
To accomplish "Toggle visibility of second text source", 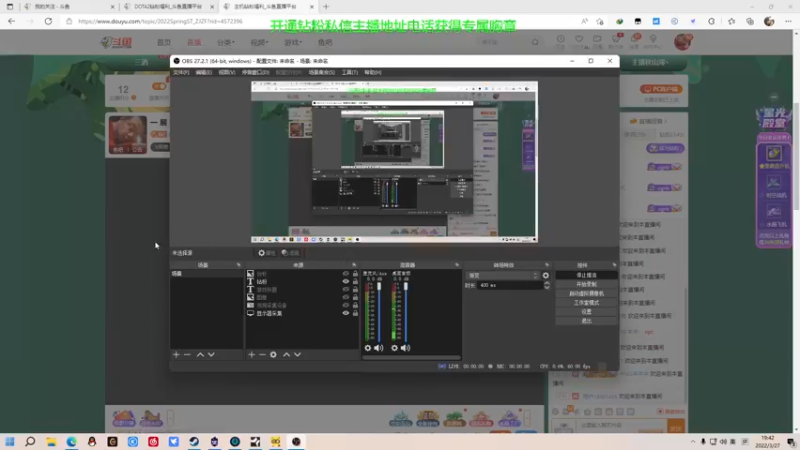I will click(345, 289).
